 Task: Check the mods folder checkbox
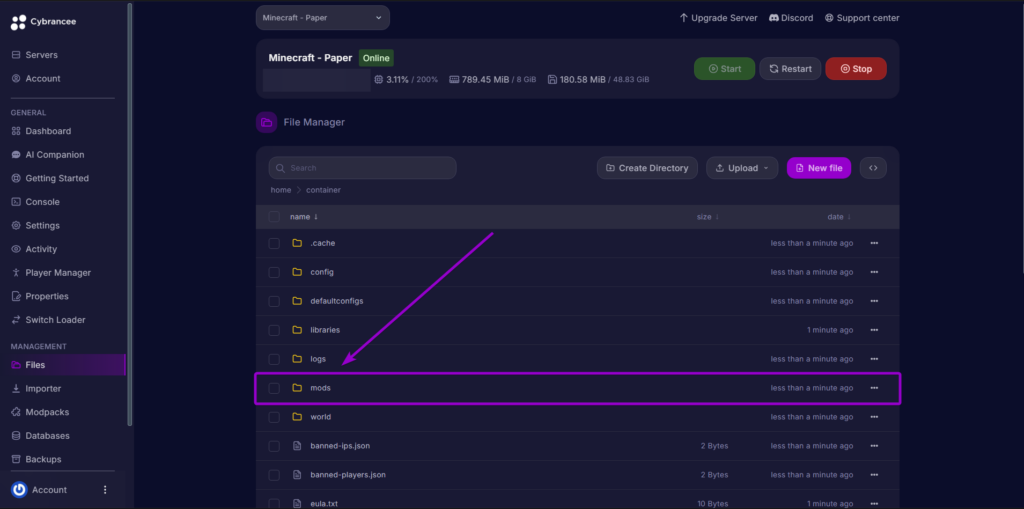pyautogui.click(x=274, y=388)
